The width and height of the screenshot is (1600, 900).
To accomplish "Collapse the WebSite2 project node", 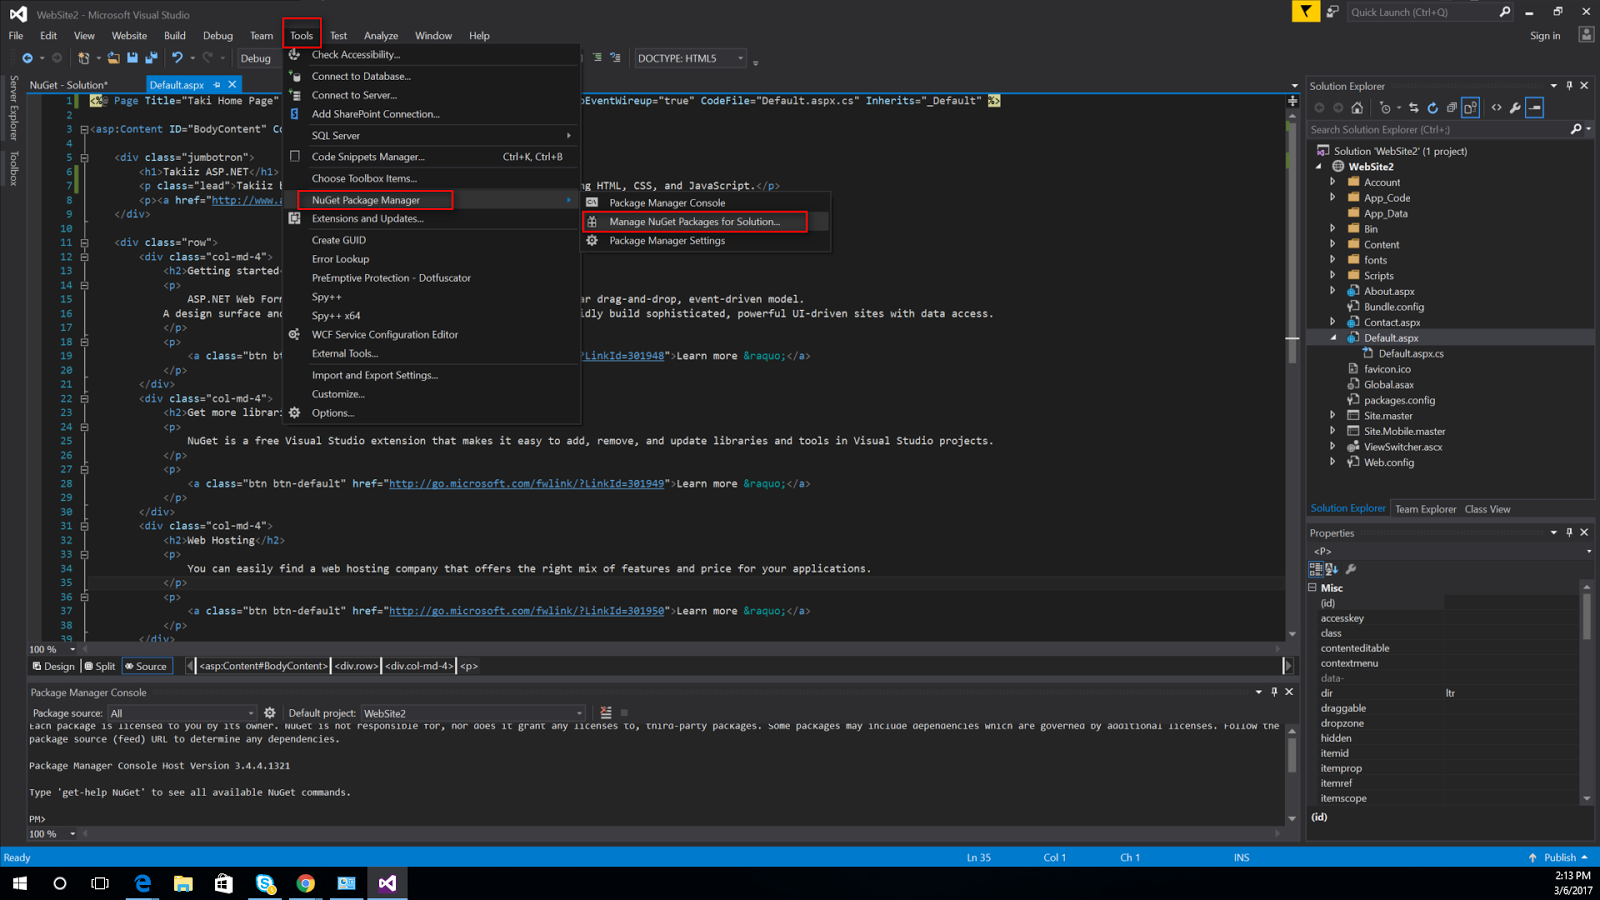I will [x=1318, y=167].
